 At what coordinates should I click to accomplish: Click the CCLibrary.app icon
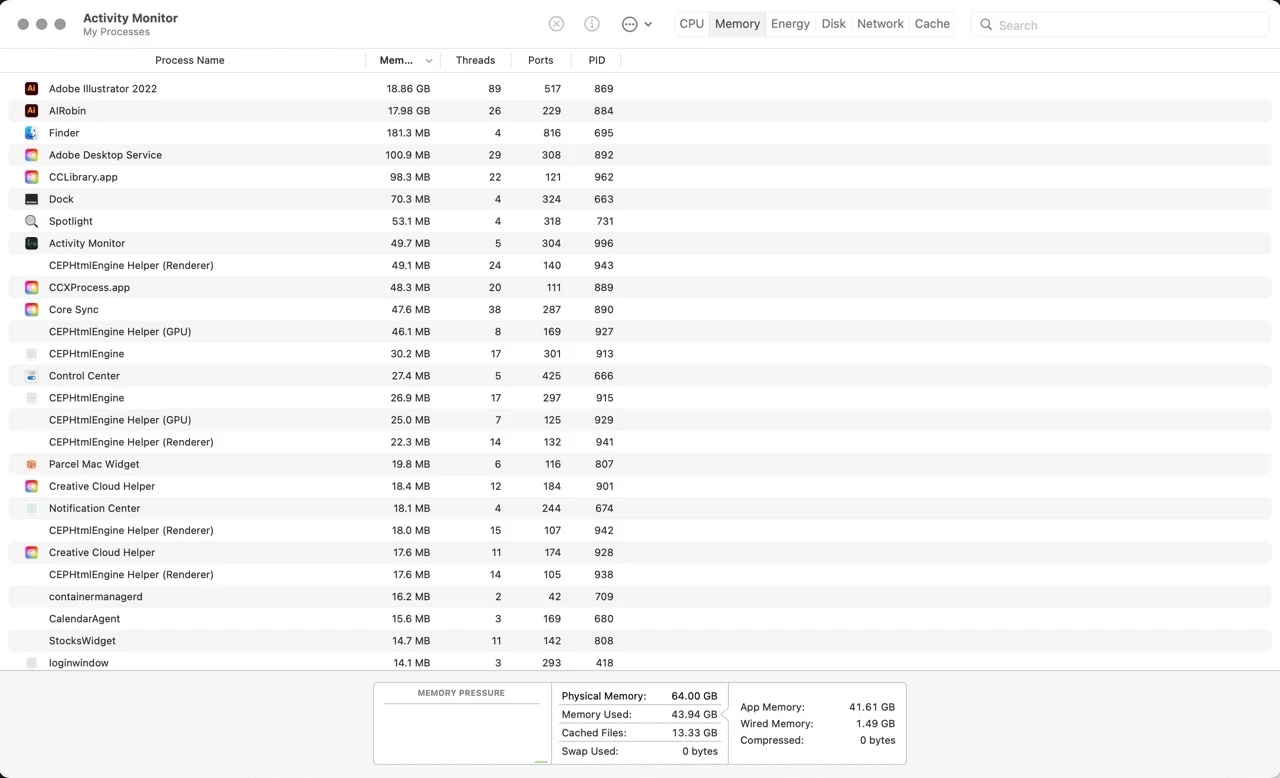click(31, 177)
